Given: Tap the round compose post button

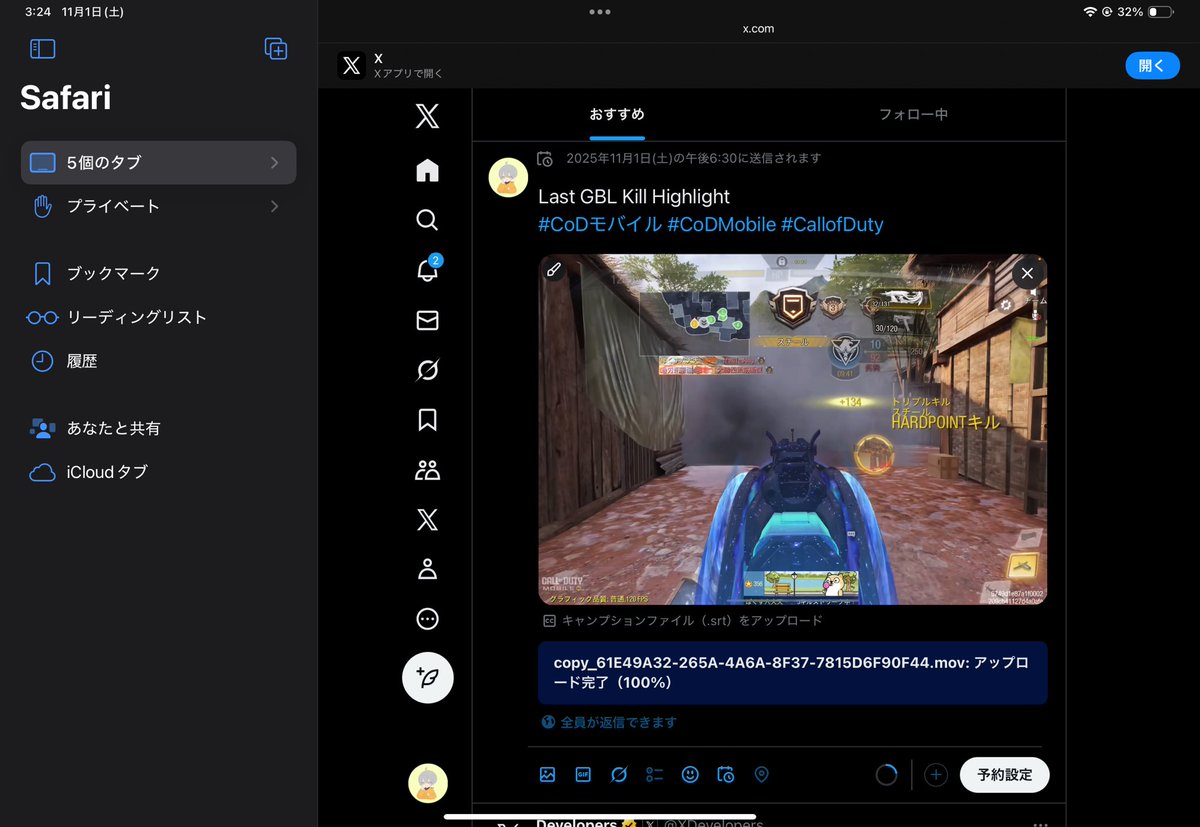Looking at the screenshot, I should pyautogui.click(x=428, y=677).
